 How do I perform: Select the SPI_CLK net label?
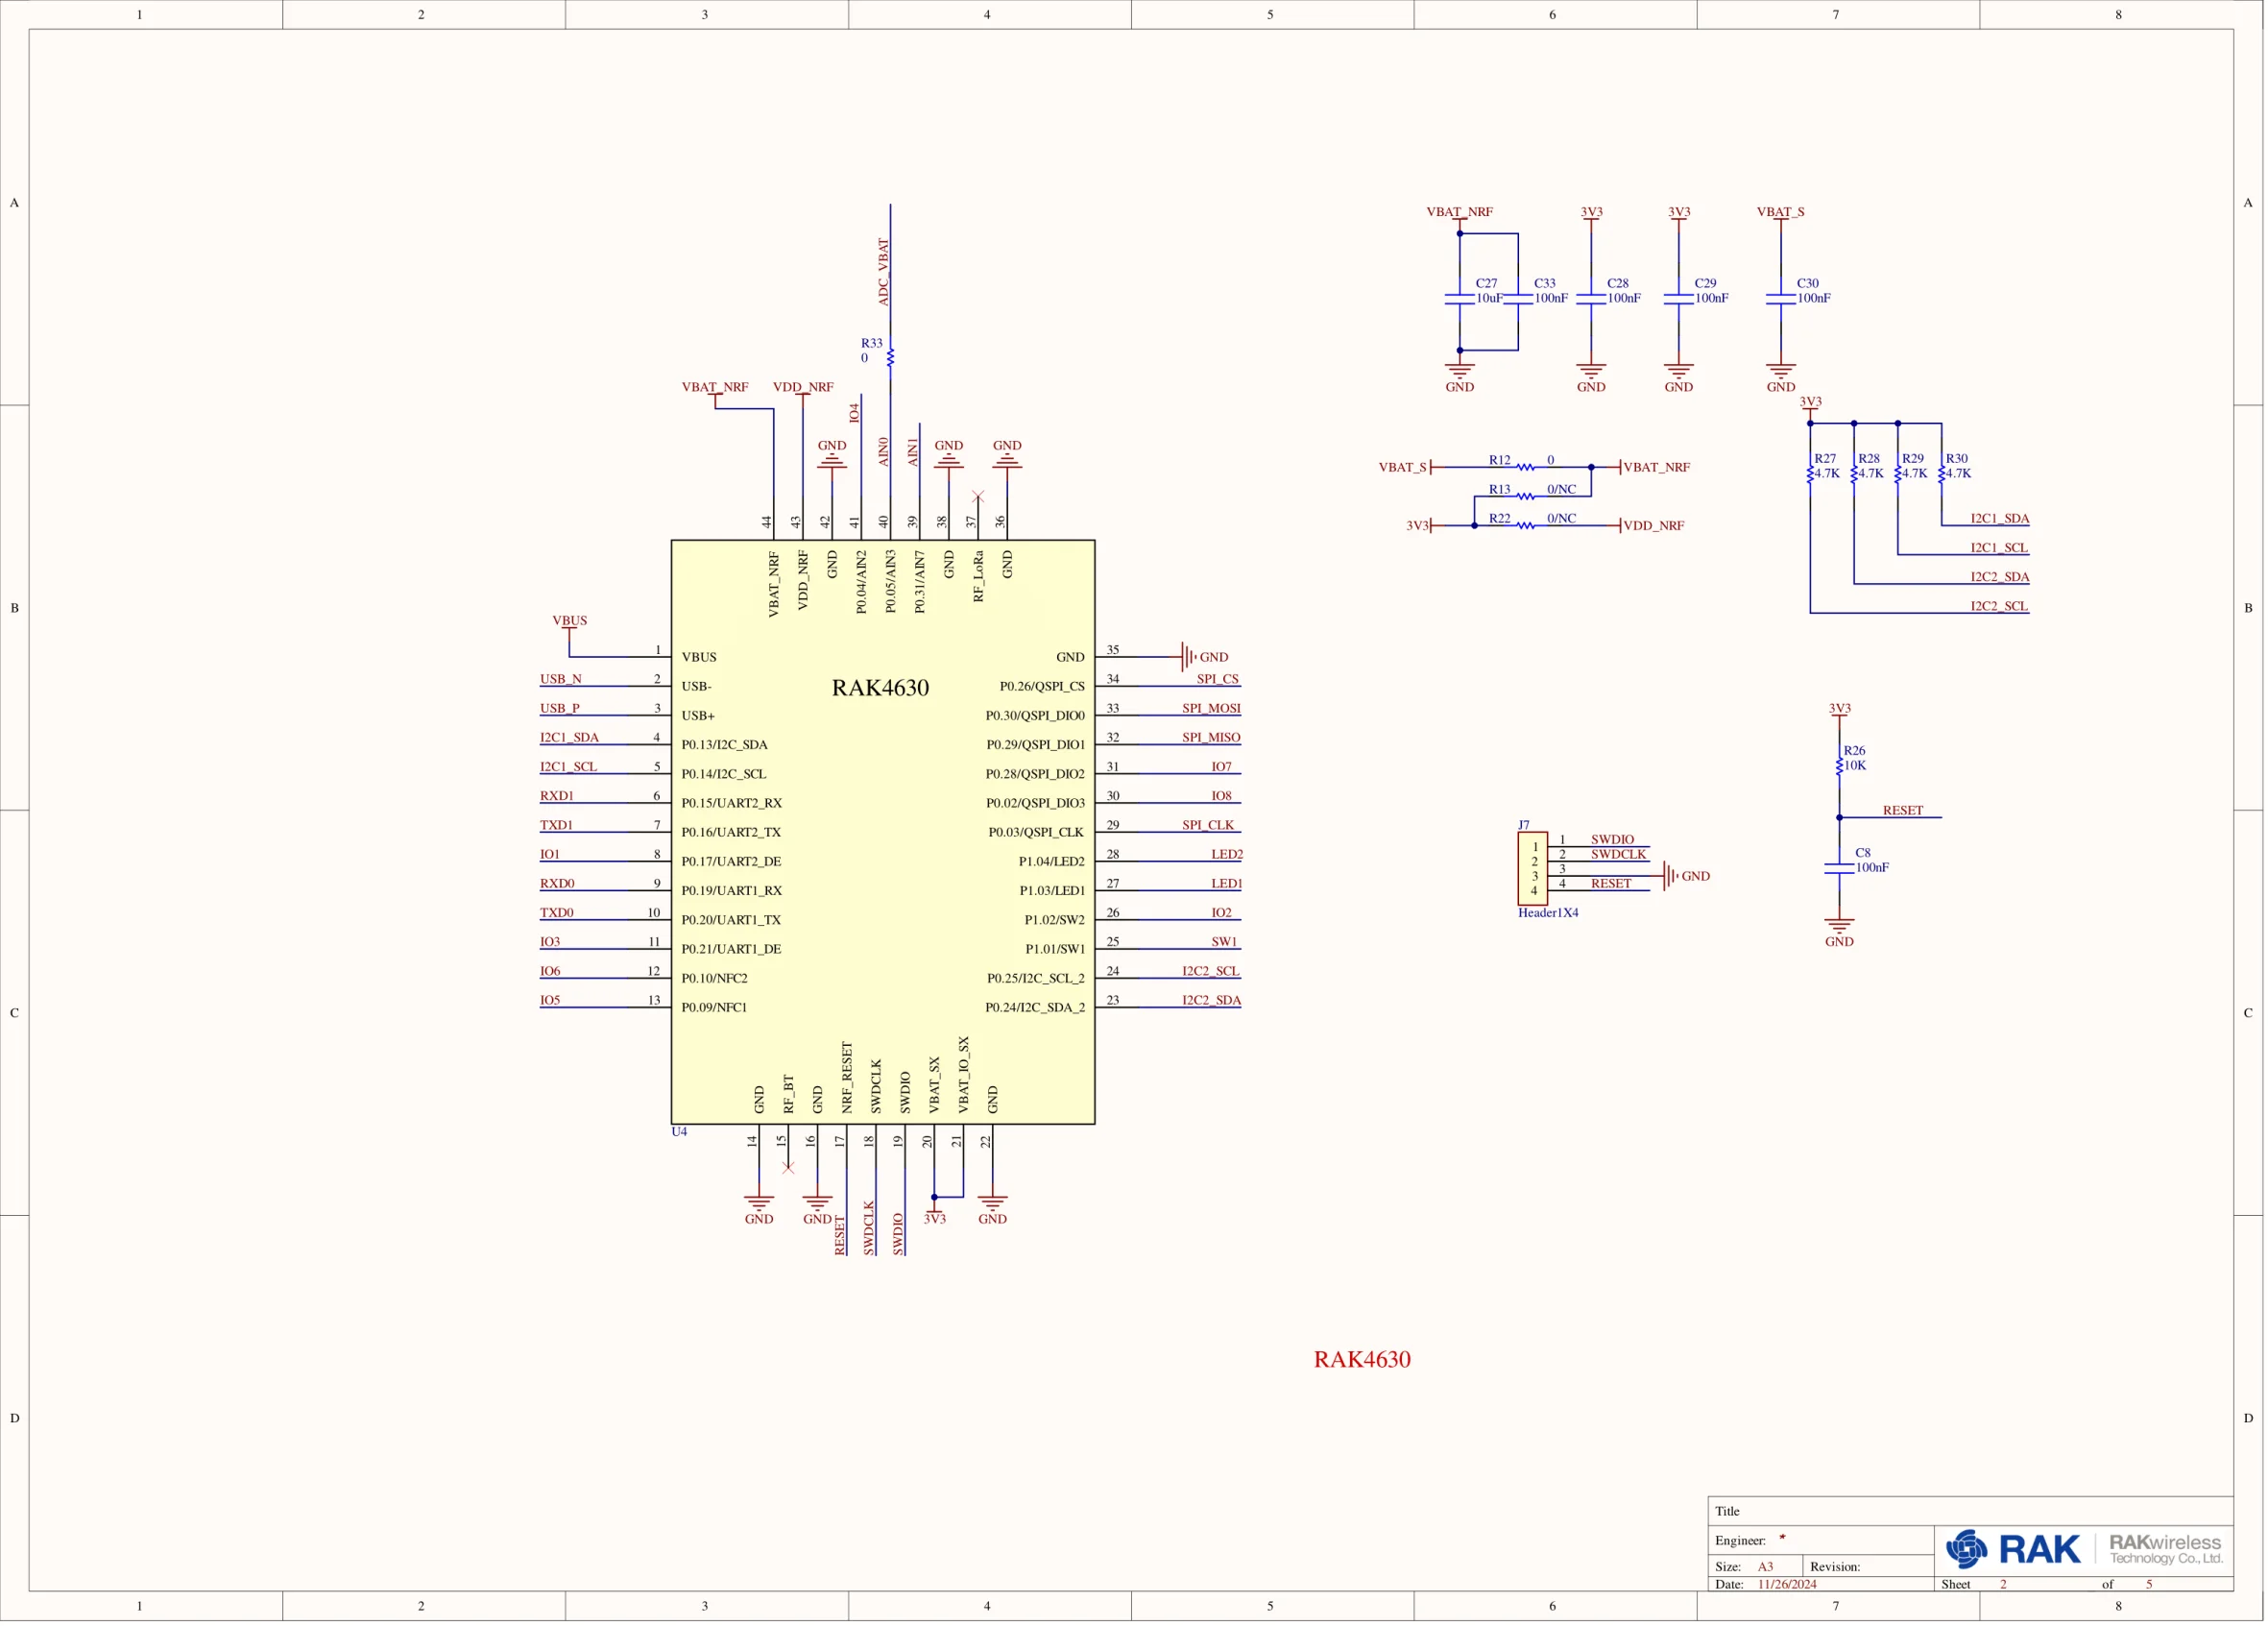(x=1208, y=825)
